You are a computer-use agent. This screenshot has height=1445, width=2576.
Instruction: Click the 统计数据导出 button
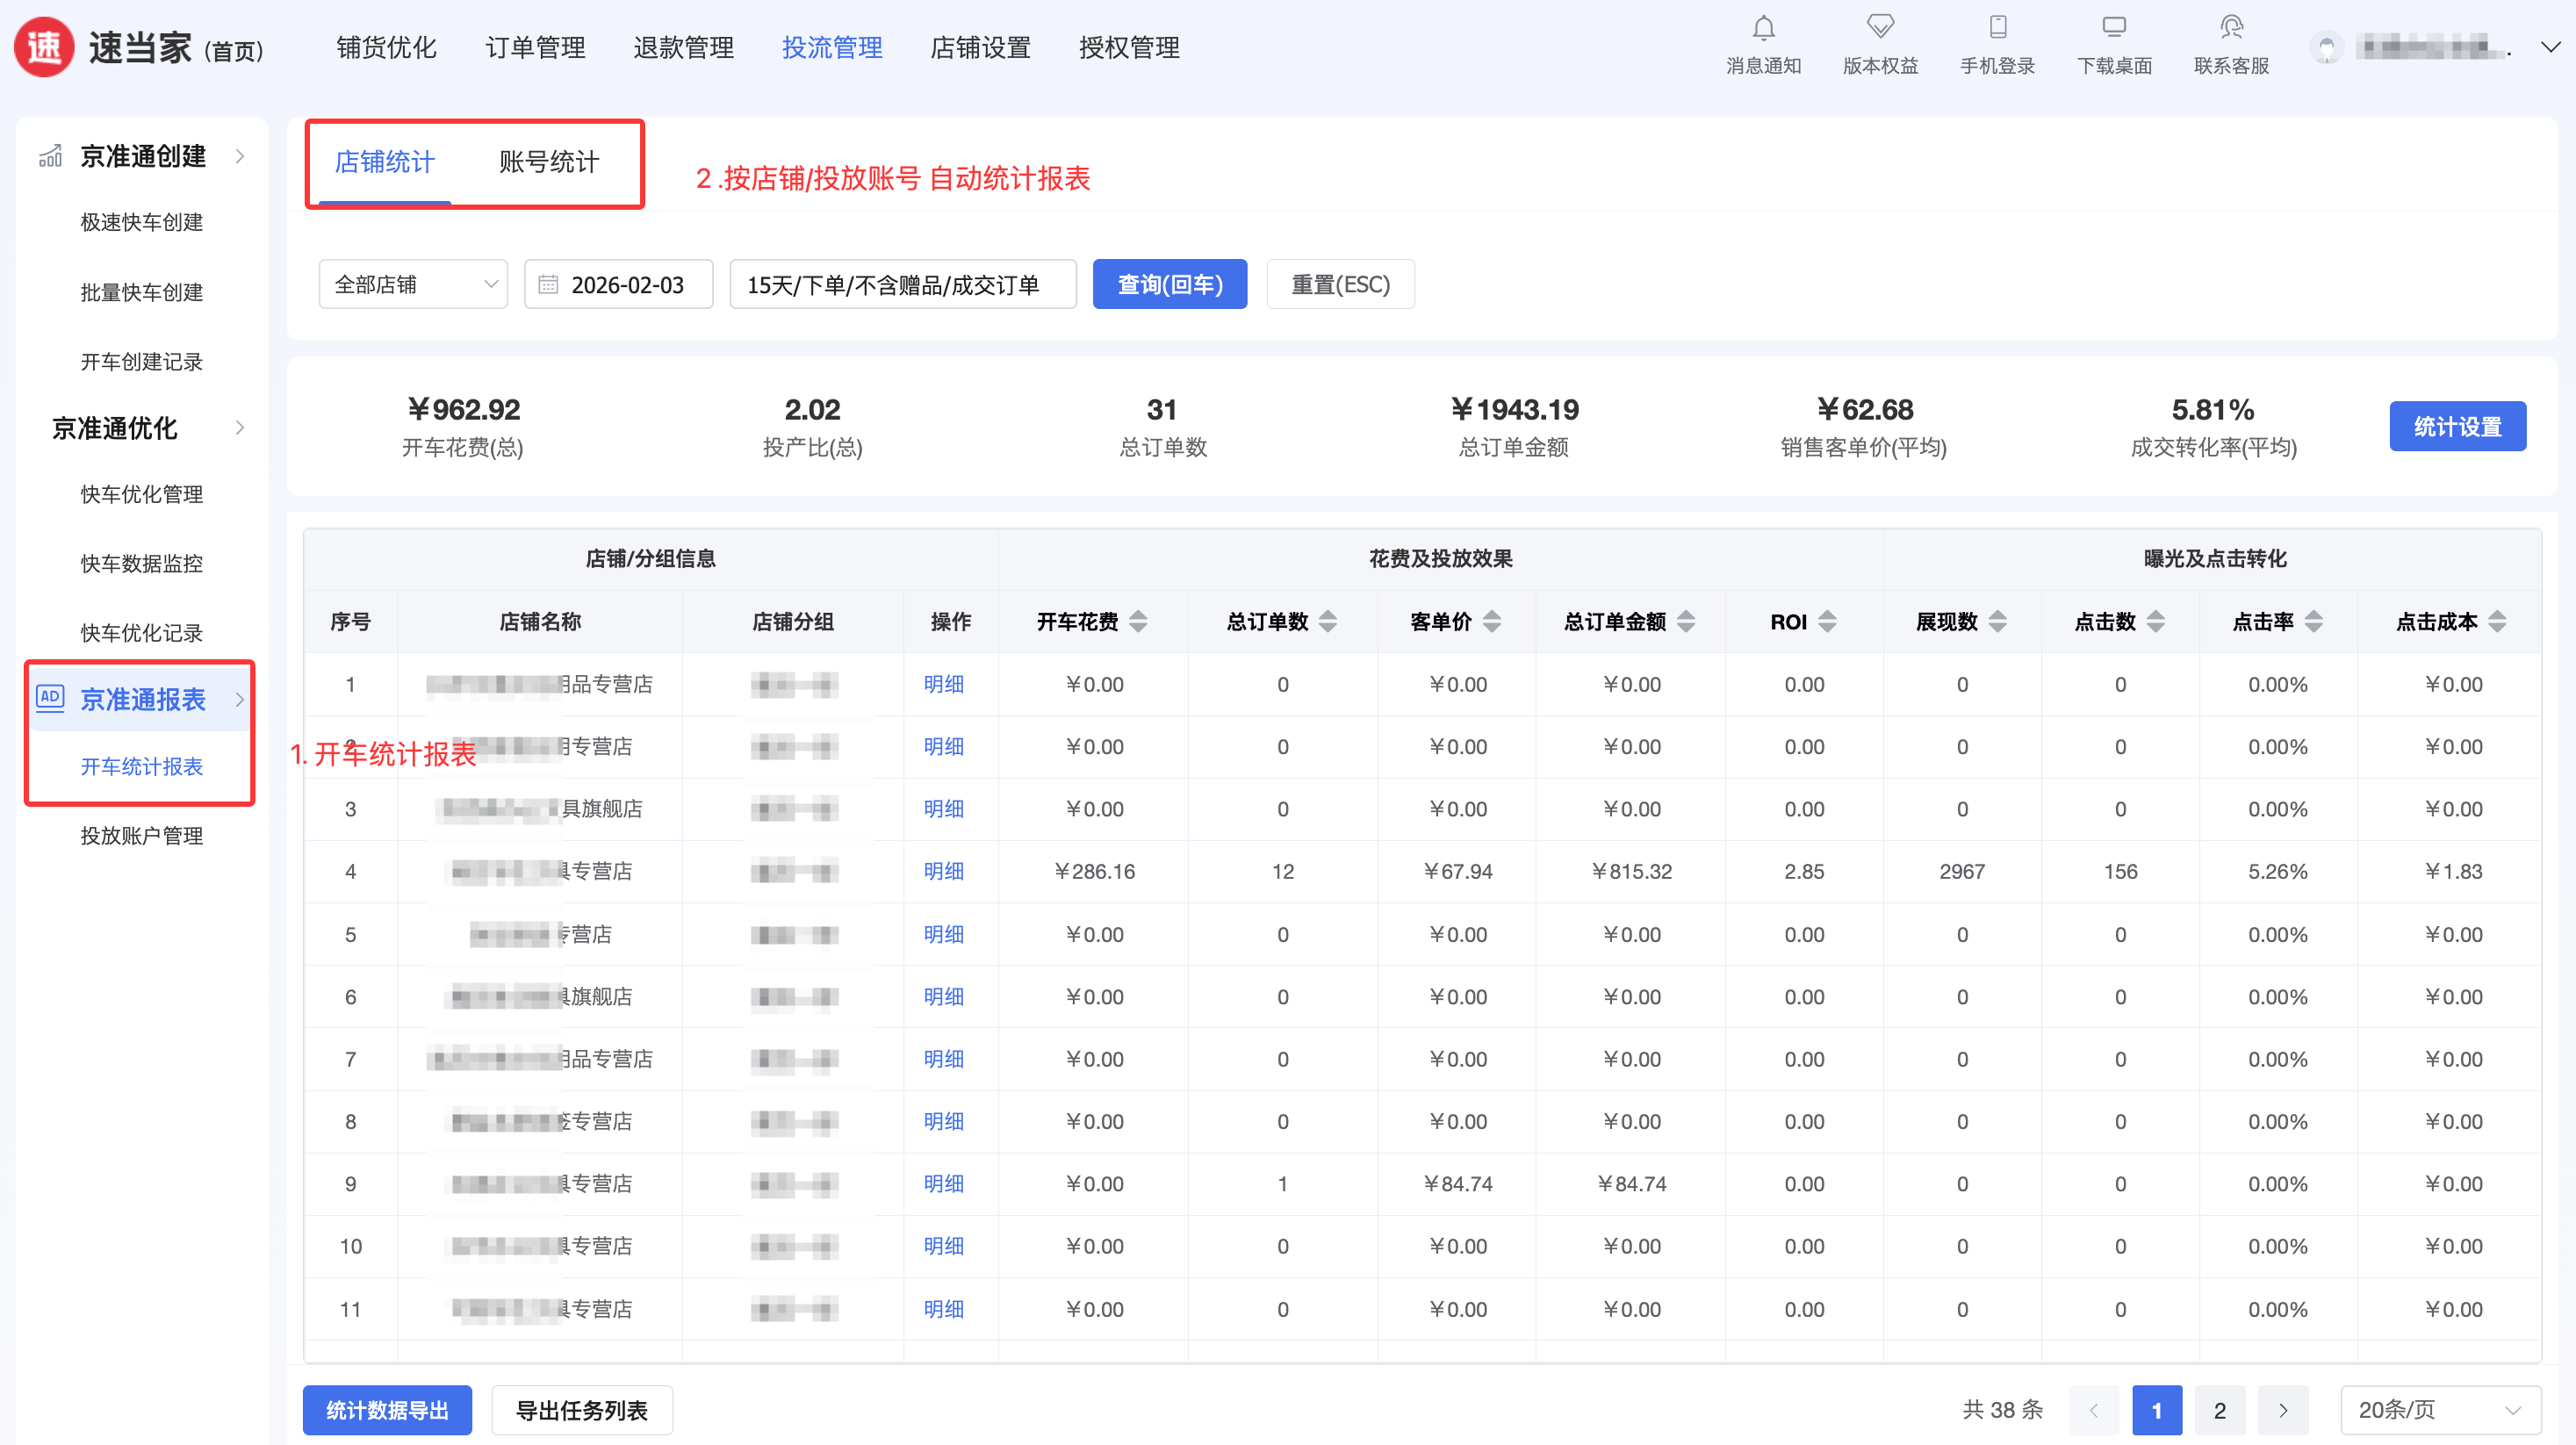coord(387,1410)
